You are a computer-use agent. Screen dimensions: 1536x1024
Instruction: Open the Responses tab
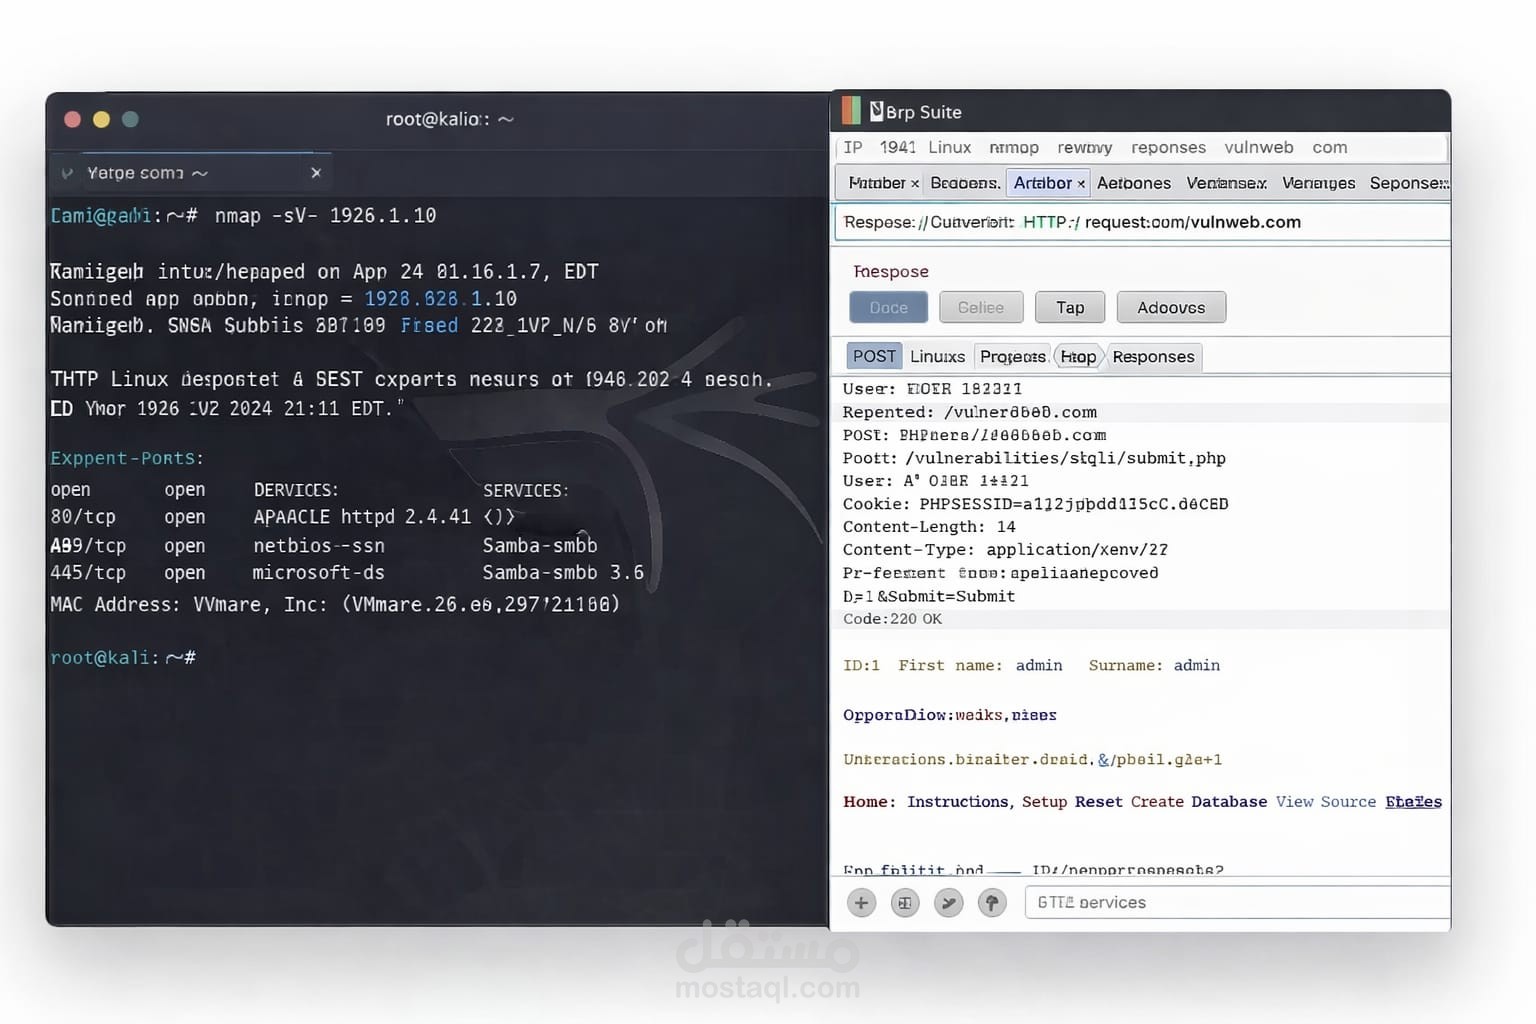[1153, 356]
